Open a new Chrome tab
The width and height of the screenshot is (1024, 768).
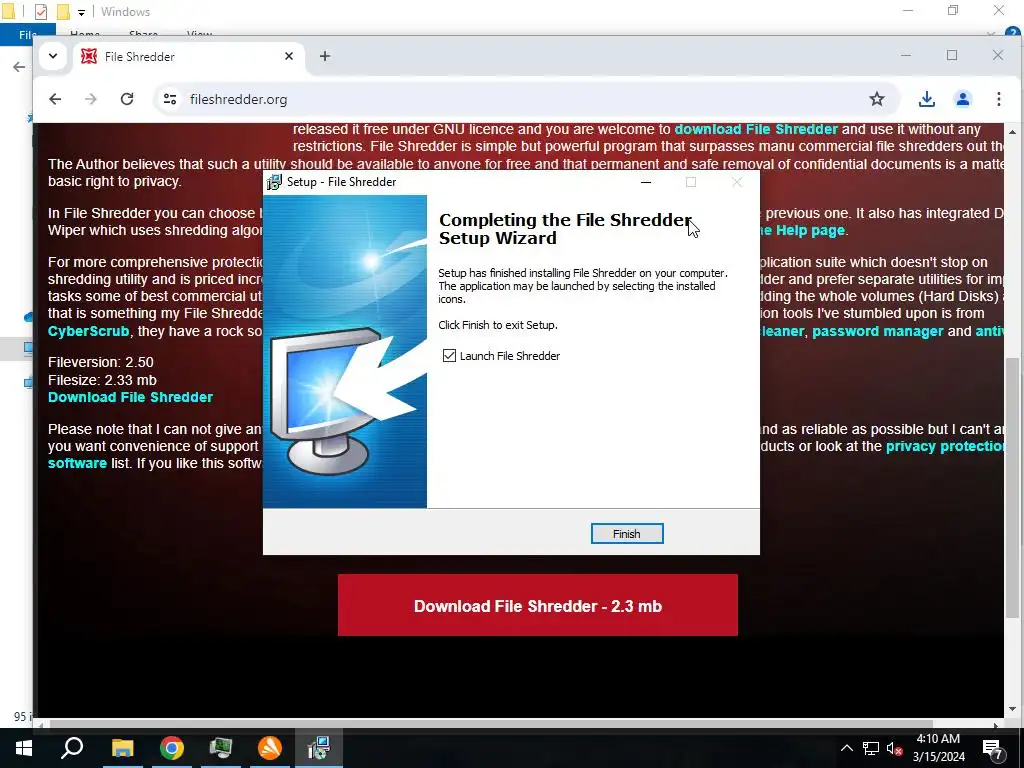tap(325, 57)
